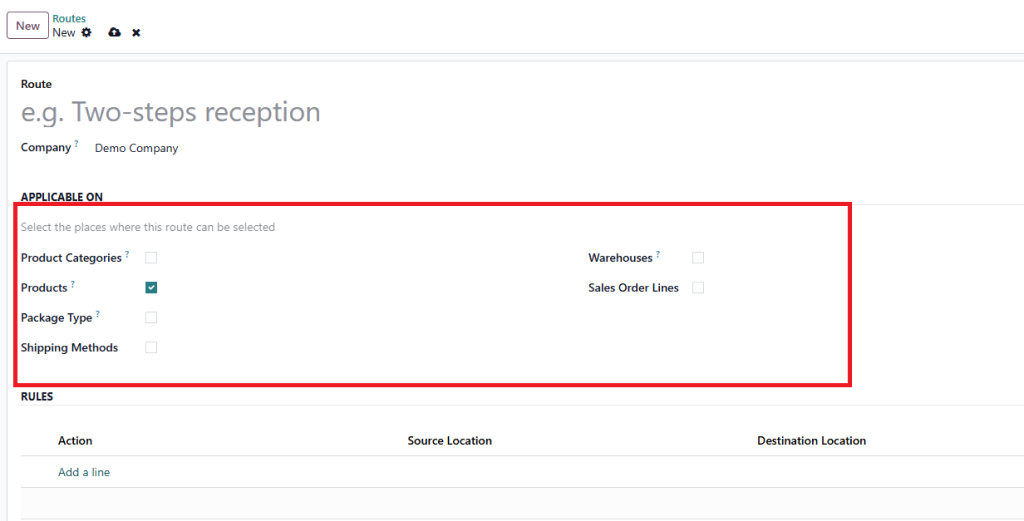Discard changes with the X icon

(136, 33)
